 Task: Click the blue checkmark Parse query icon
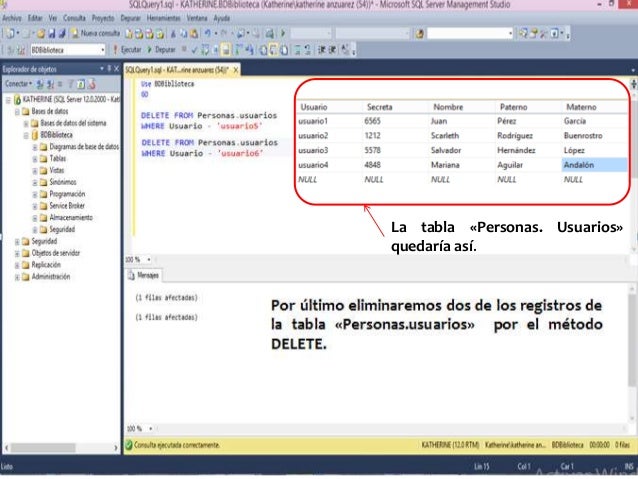(194, 50)
